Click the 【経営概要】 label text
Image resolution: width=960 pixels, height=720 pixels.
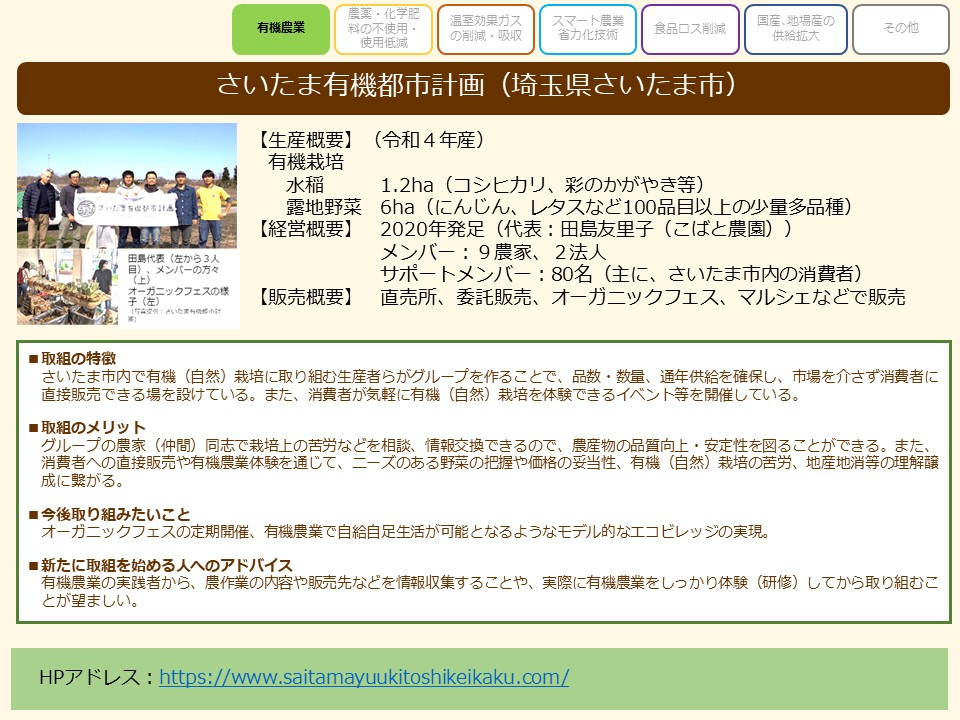pos(305,230)
